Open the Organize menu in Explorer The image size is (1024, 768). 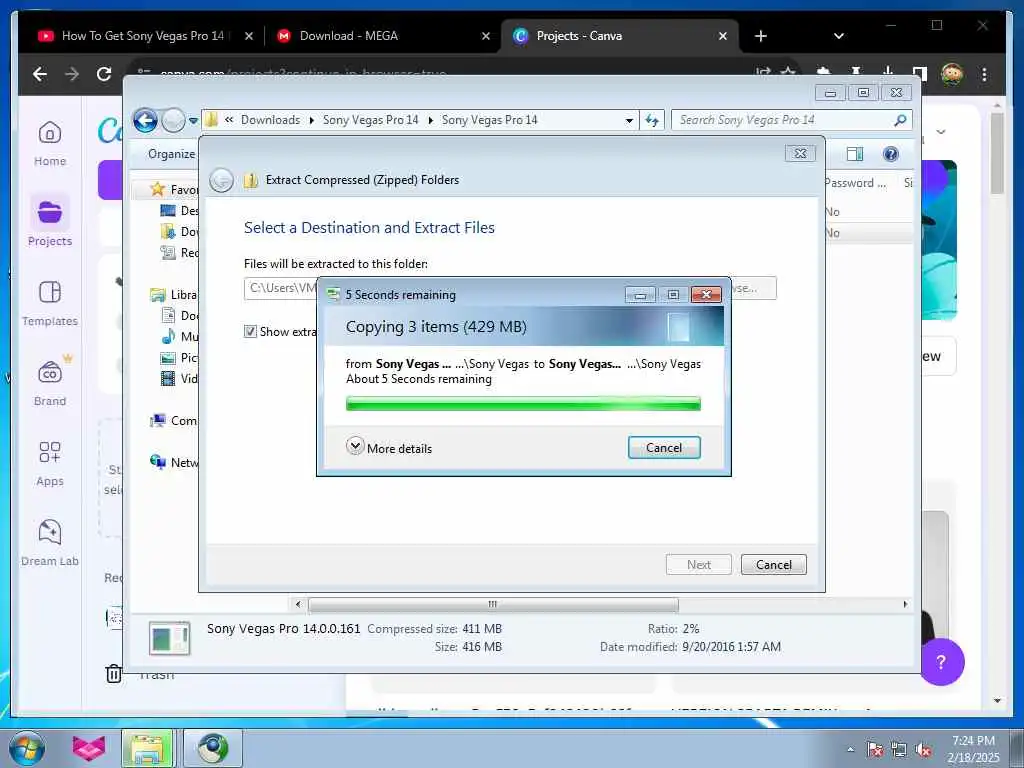171,154
